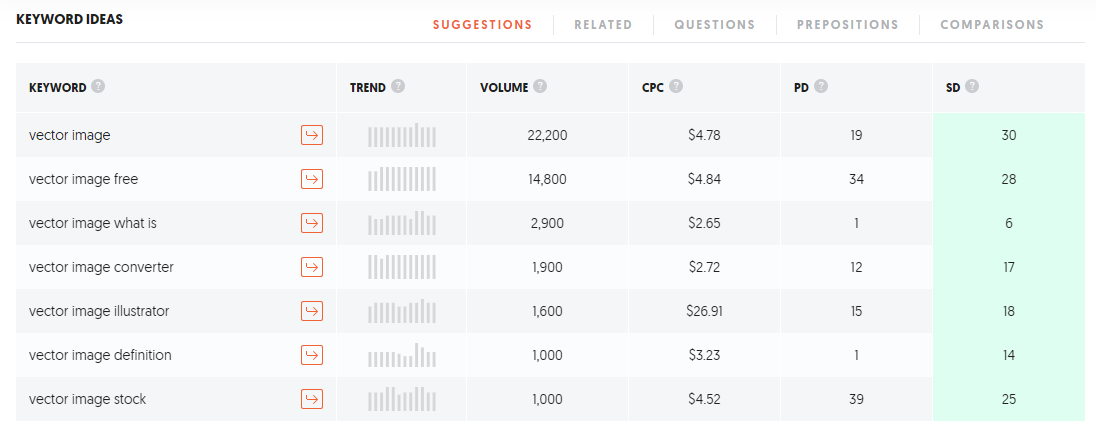Open the PREPOSITIONS tab
Image resolution: width=1096 pixels, height=426 pixels.
click(848, 24)
